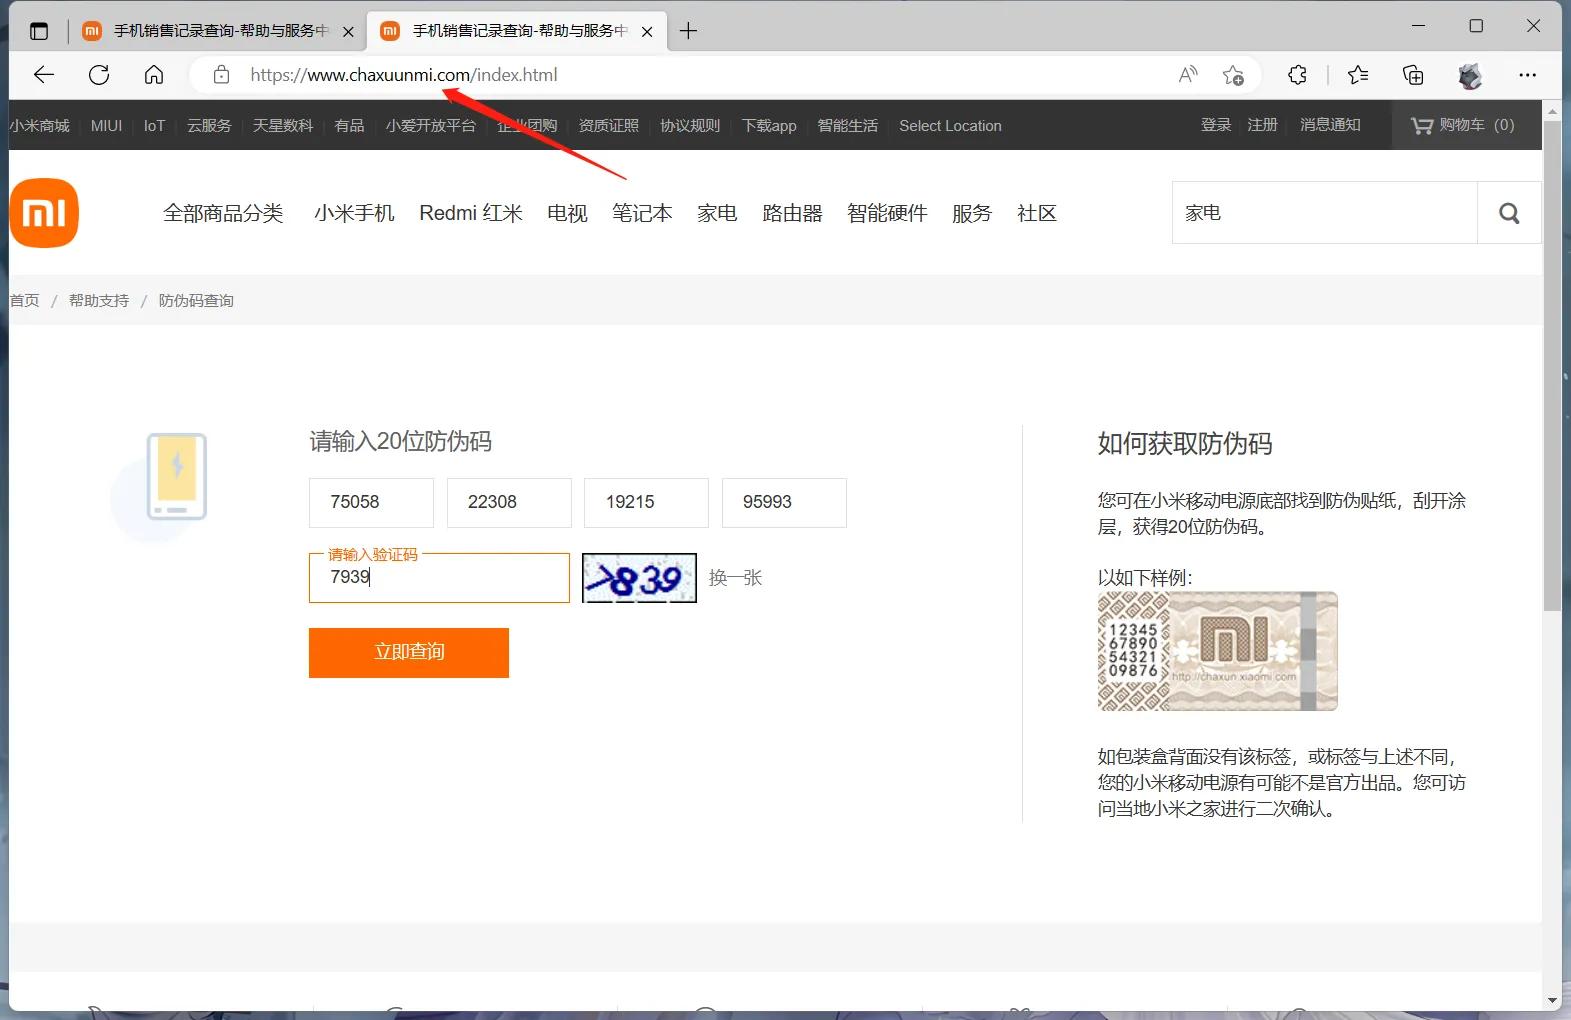
Task: Open 全部商品分类 menu
Action: tap(223, 213)
